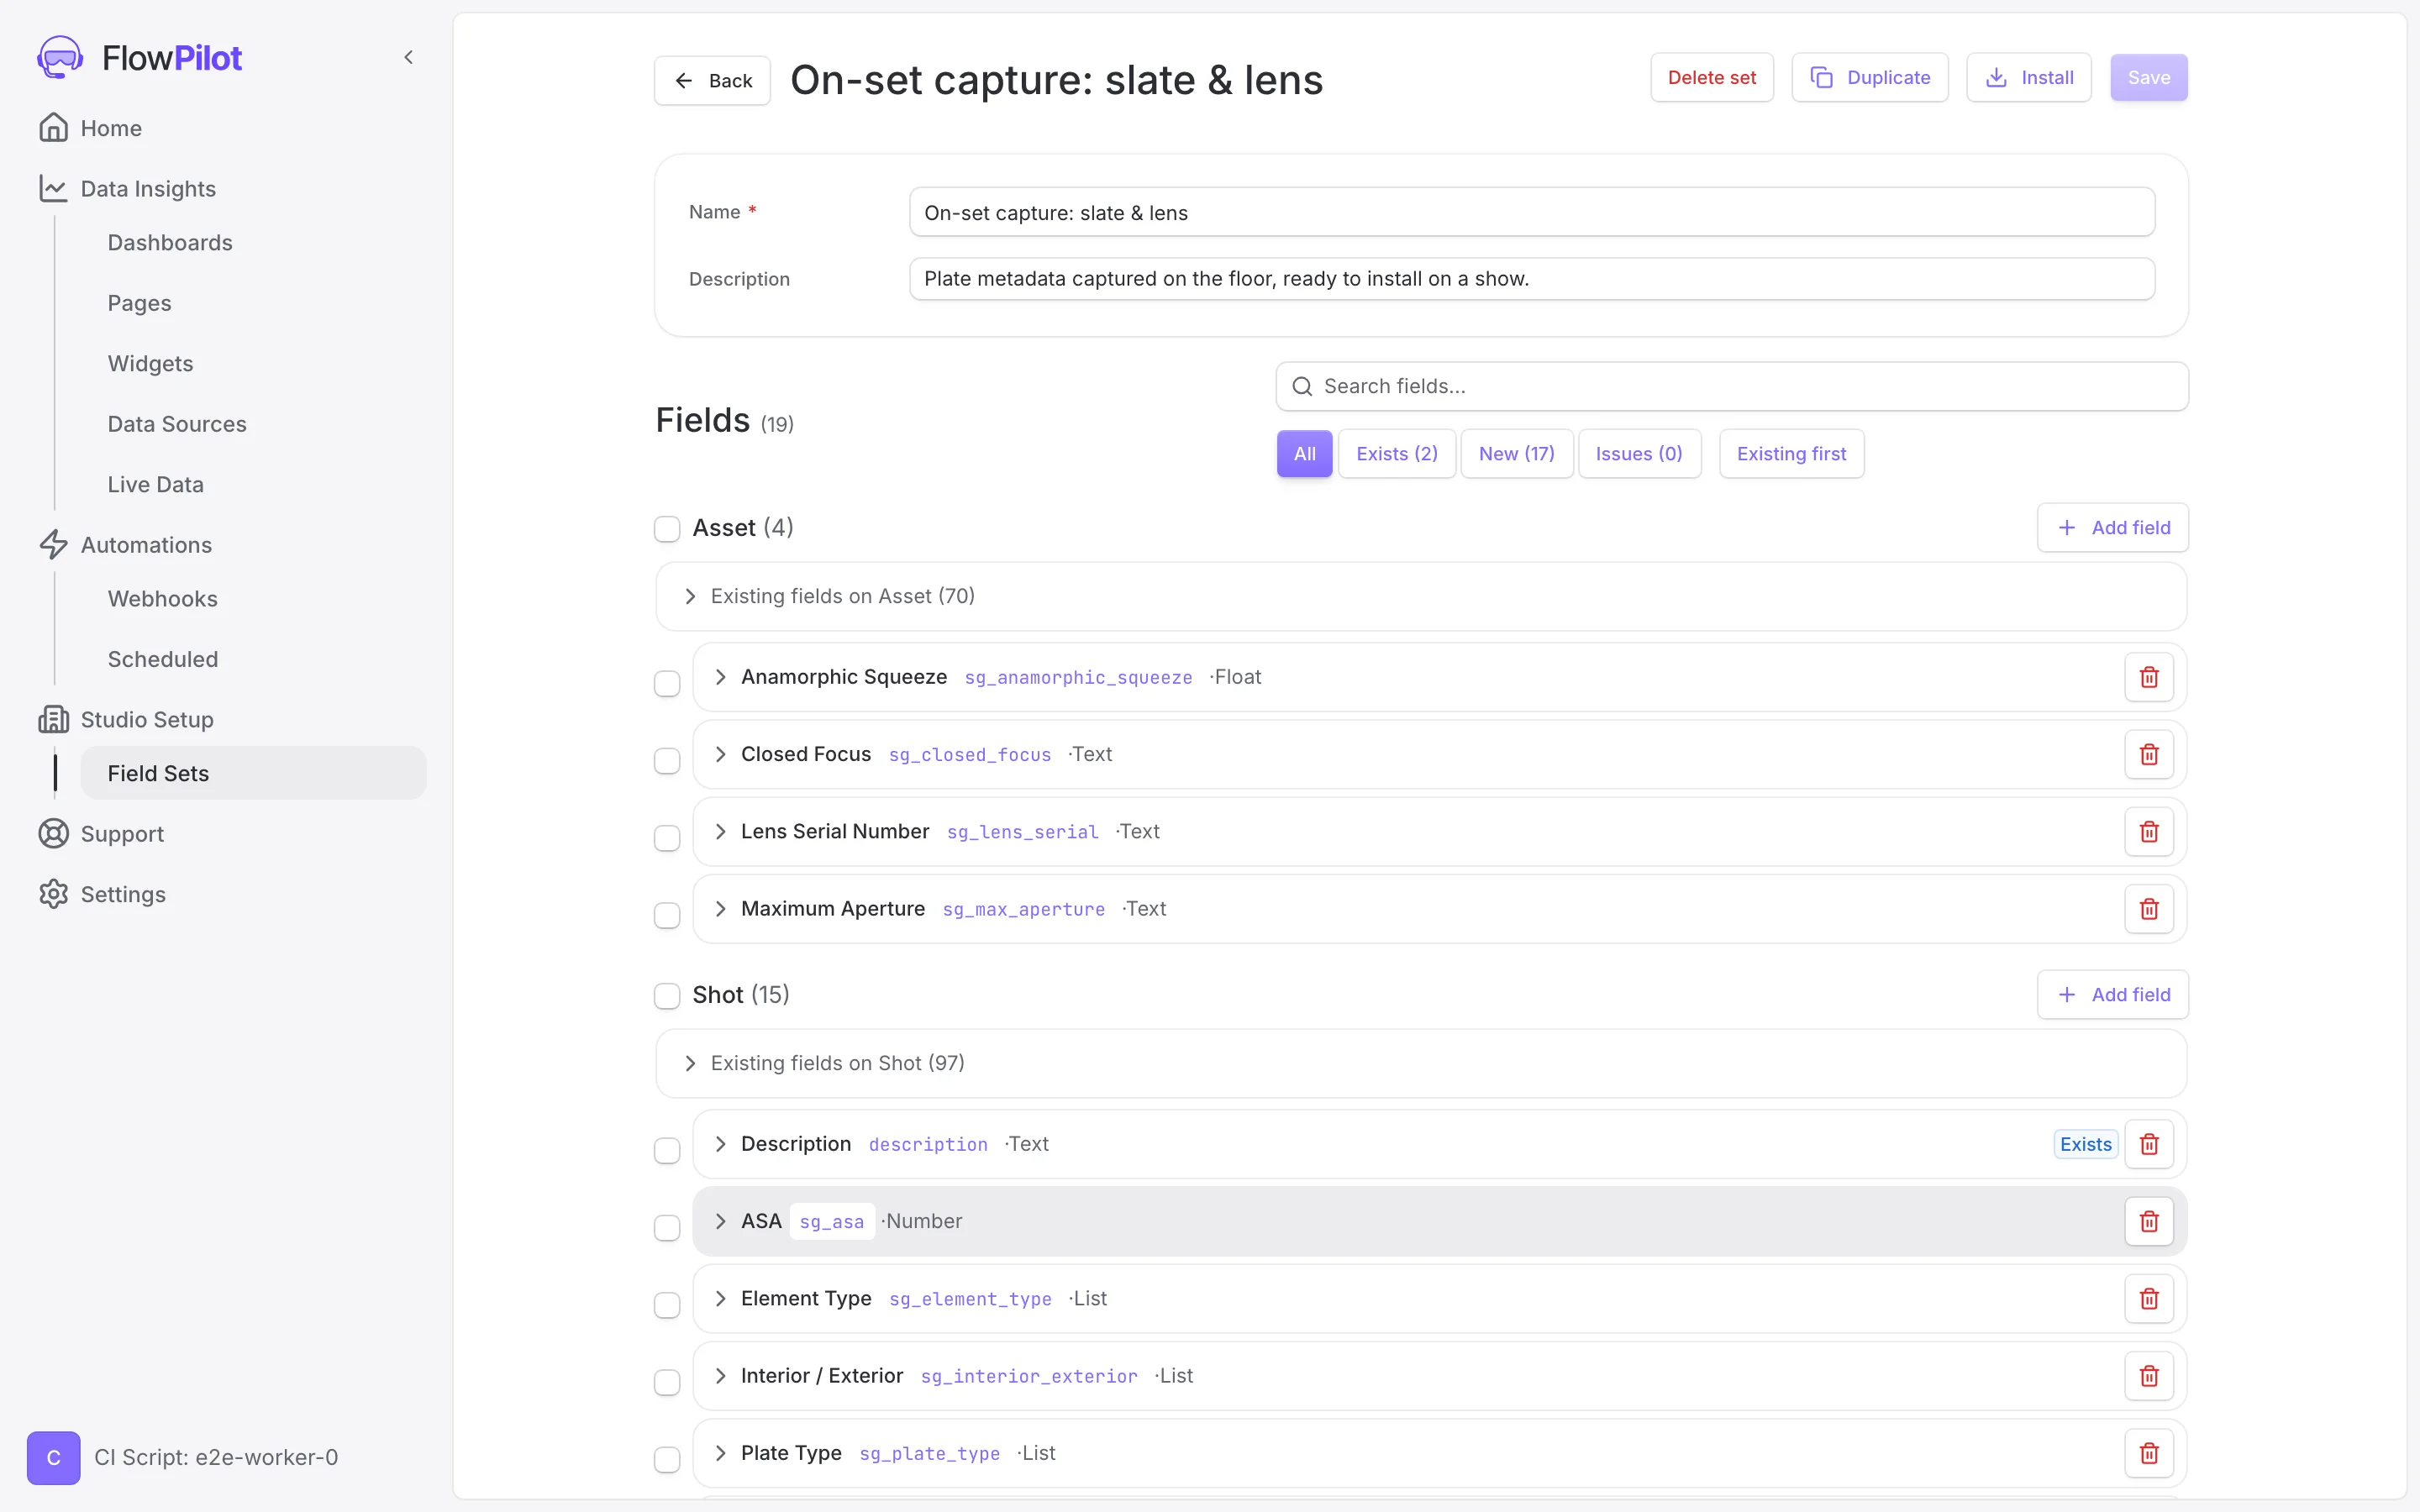2420x1512 pixels.
Task: Delete the Closed Focus field
Action: coord(2148,754)
